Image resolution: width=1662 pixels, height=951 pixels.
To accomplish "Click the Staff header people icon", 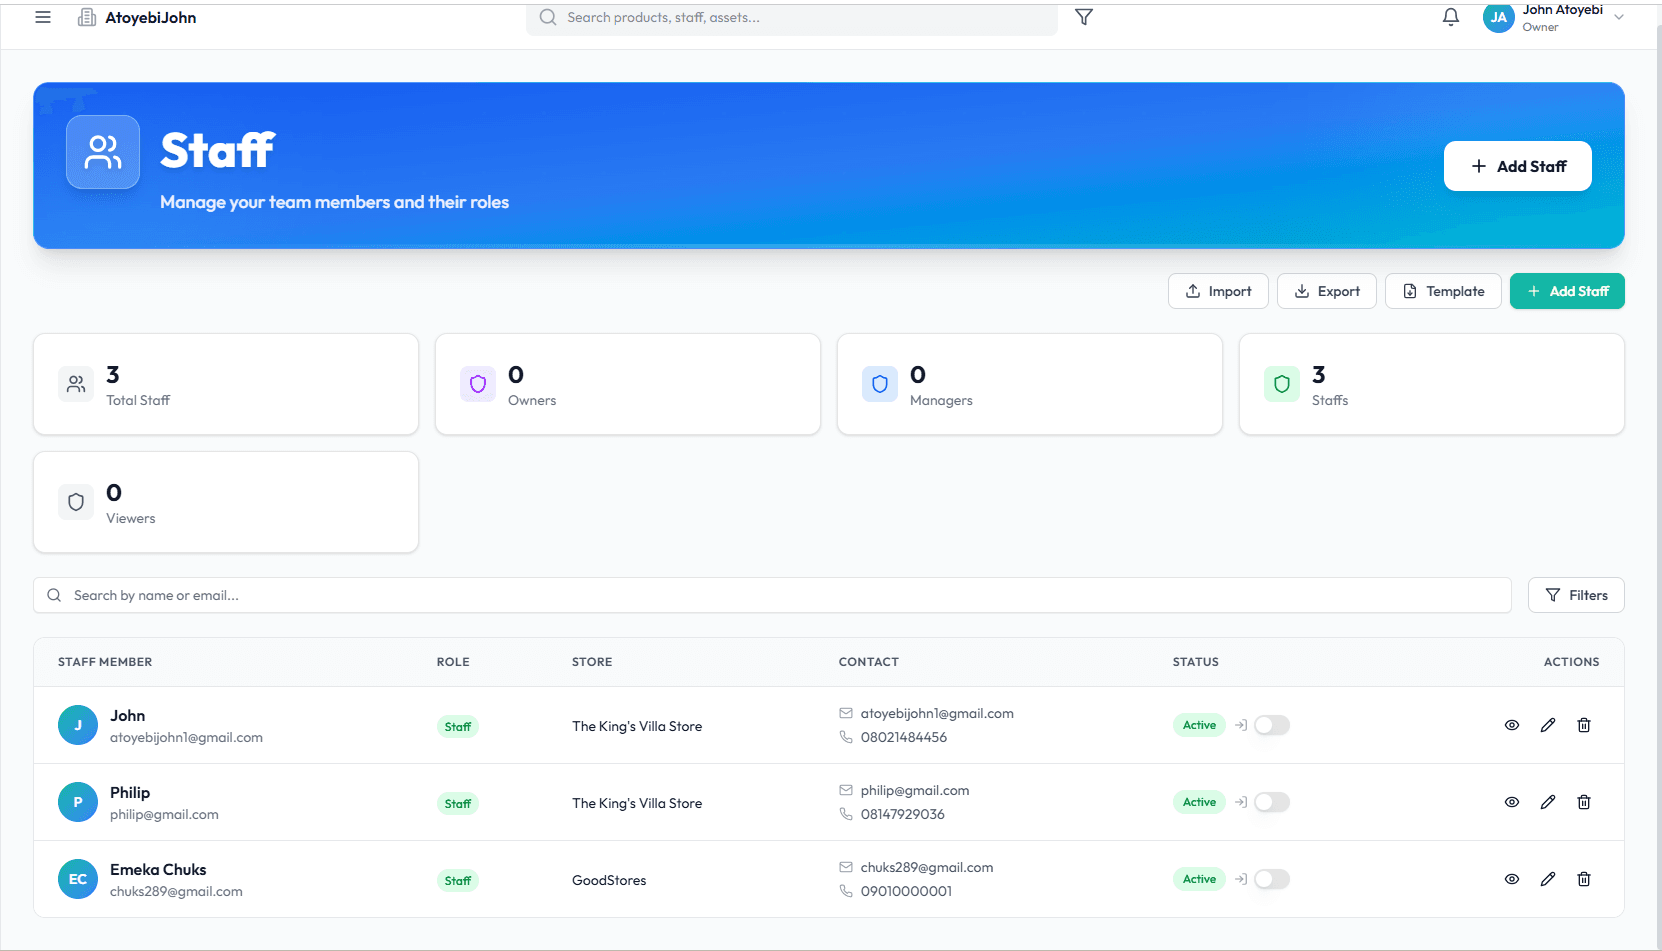I will point(102,151).
